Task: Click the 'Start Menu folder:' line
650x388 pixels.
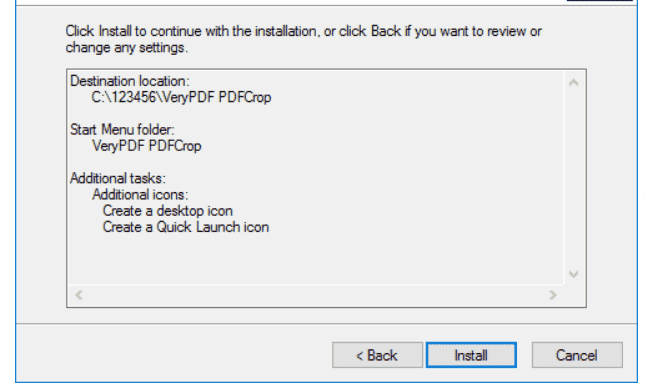Action: coord(122,130)
